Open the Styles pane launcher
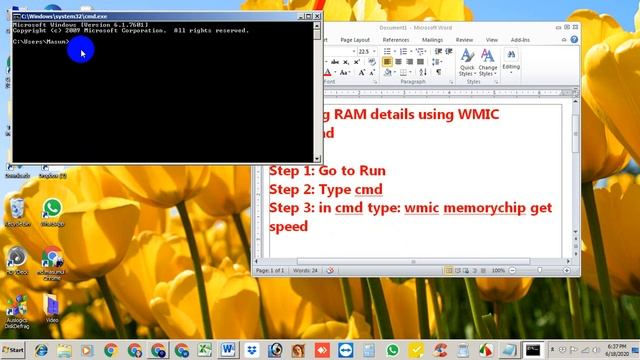This screenshot has height=360, width=640. pos(496,82)
